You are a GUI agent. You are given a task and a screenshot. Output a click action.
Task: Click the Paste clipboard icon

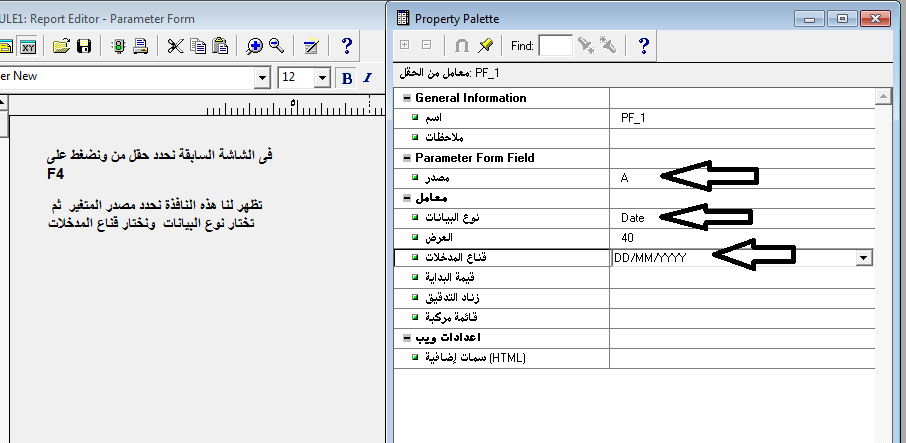pos(220,46)
